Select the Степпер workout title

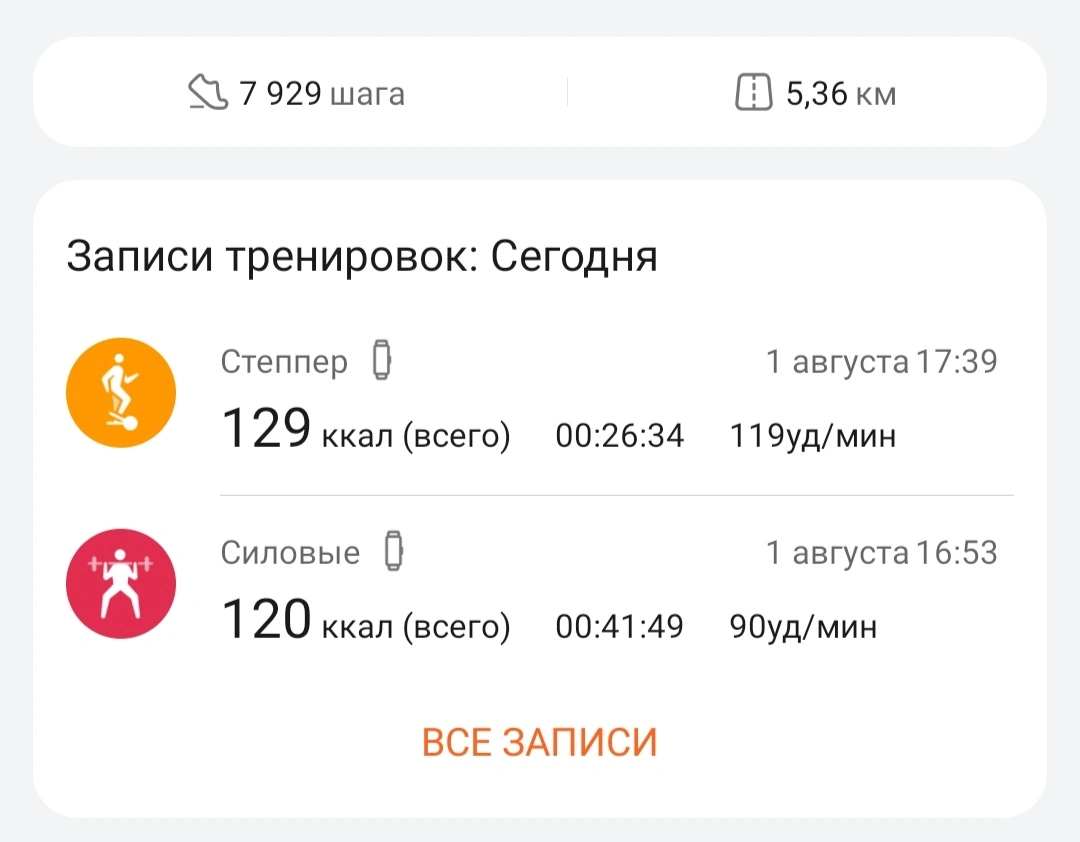pyautogui.click(x=284, y=361)
